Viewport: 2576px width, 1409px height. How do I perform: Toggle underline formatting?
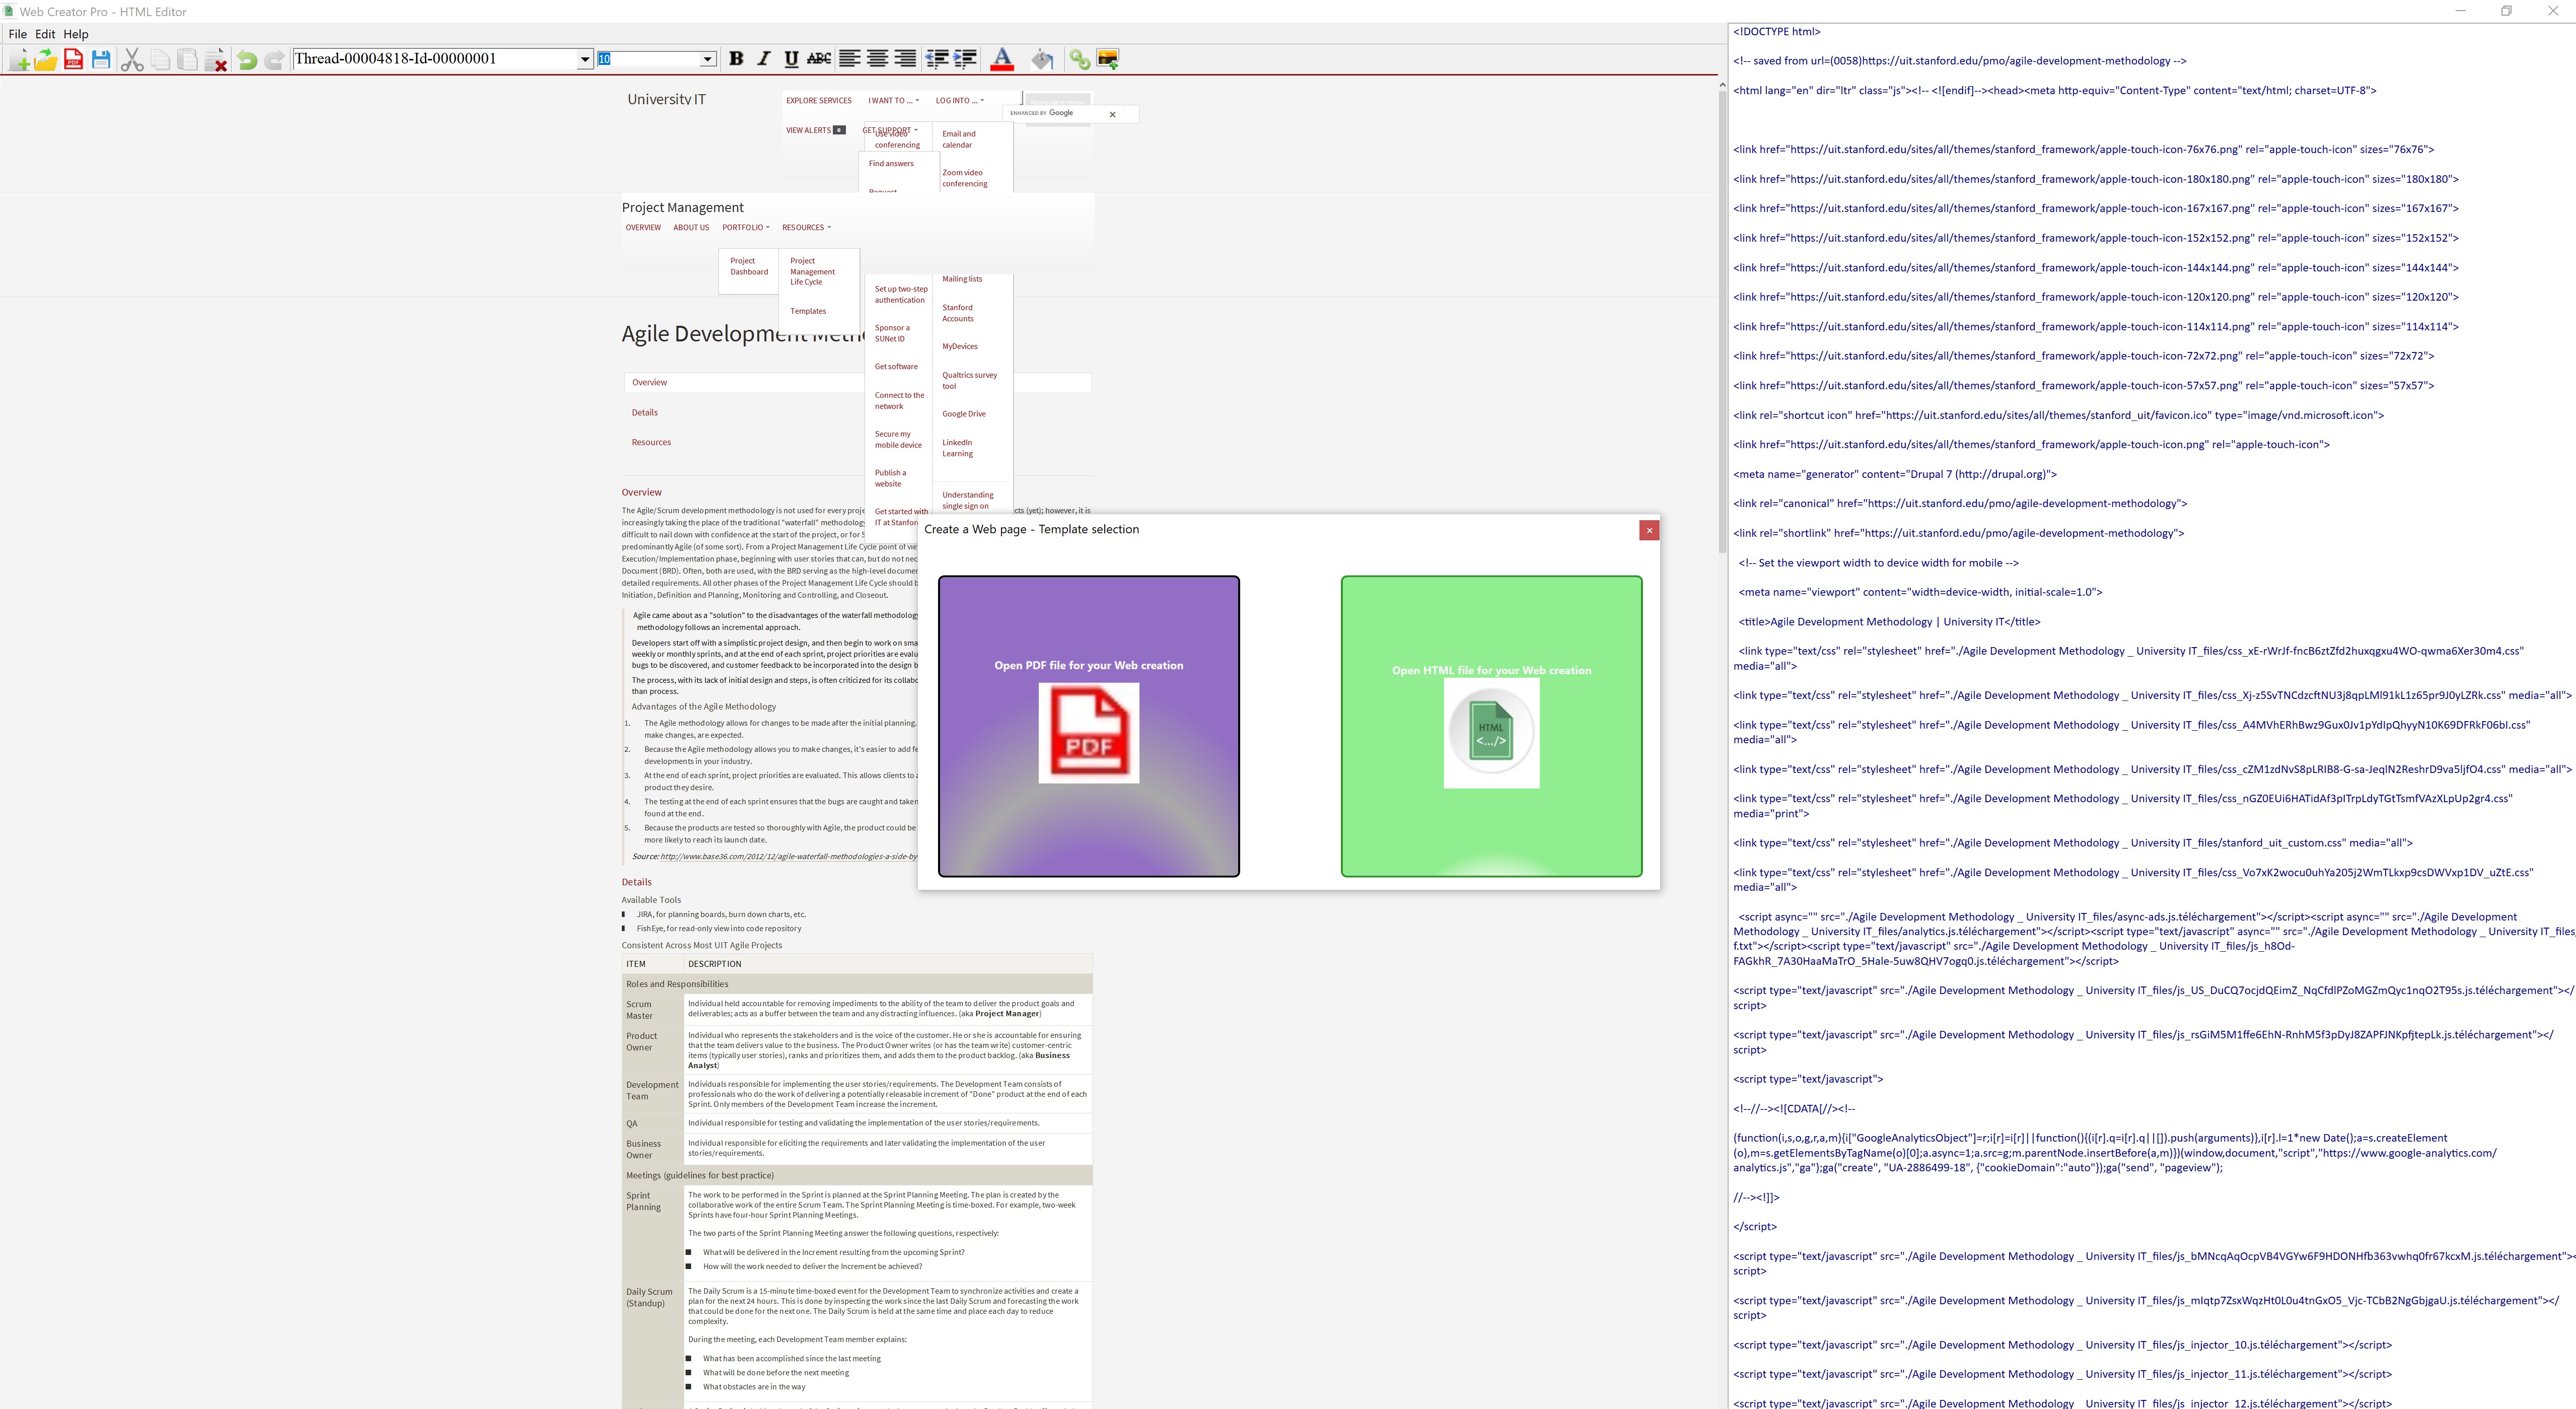pyautogui.click(x=791, y=59)
